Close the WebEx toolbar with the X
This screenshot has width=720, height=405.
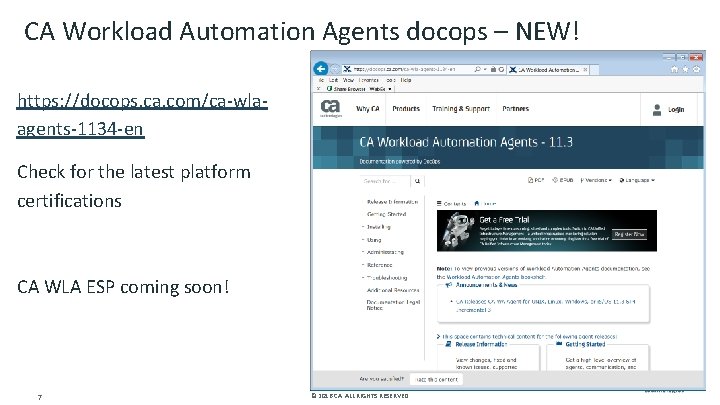pyautogui.click(x=319, y=89)
